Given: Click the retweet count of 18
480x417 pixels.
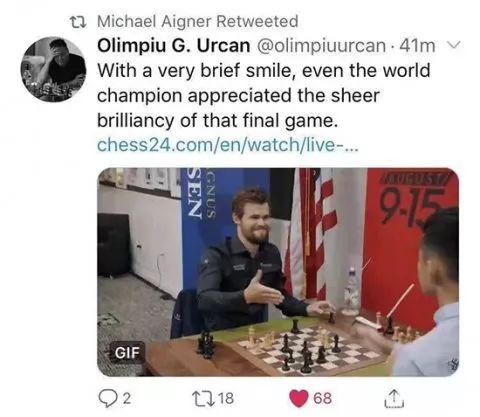Looking at the screenshot, I should coord(227,398).
